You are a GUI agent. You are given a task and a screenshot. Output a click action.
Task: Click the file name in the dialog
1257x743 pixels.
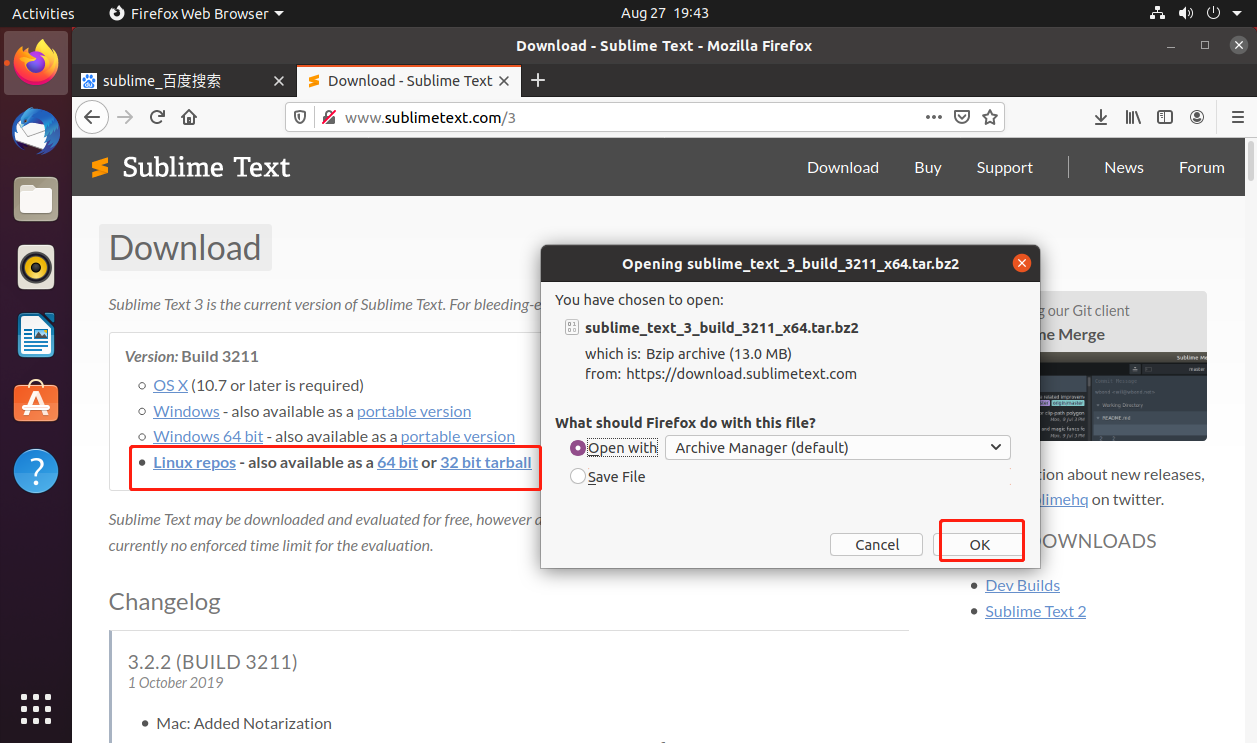722,327
